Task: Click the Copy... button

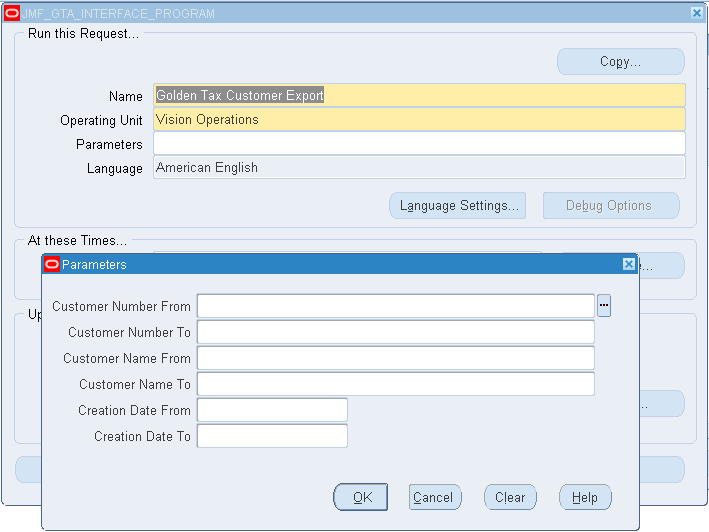Action: (620, 61)
